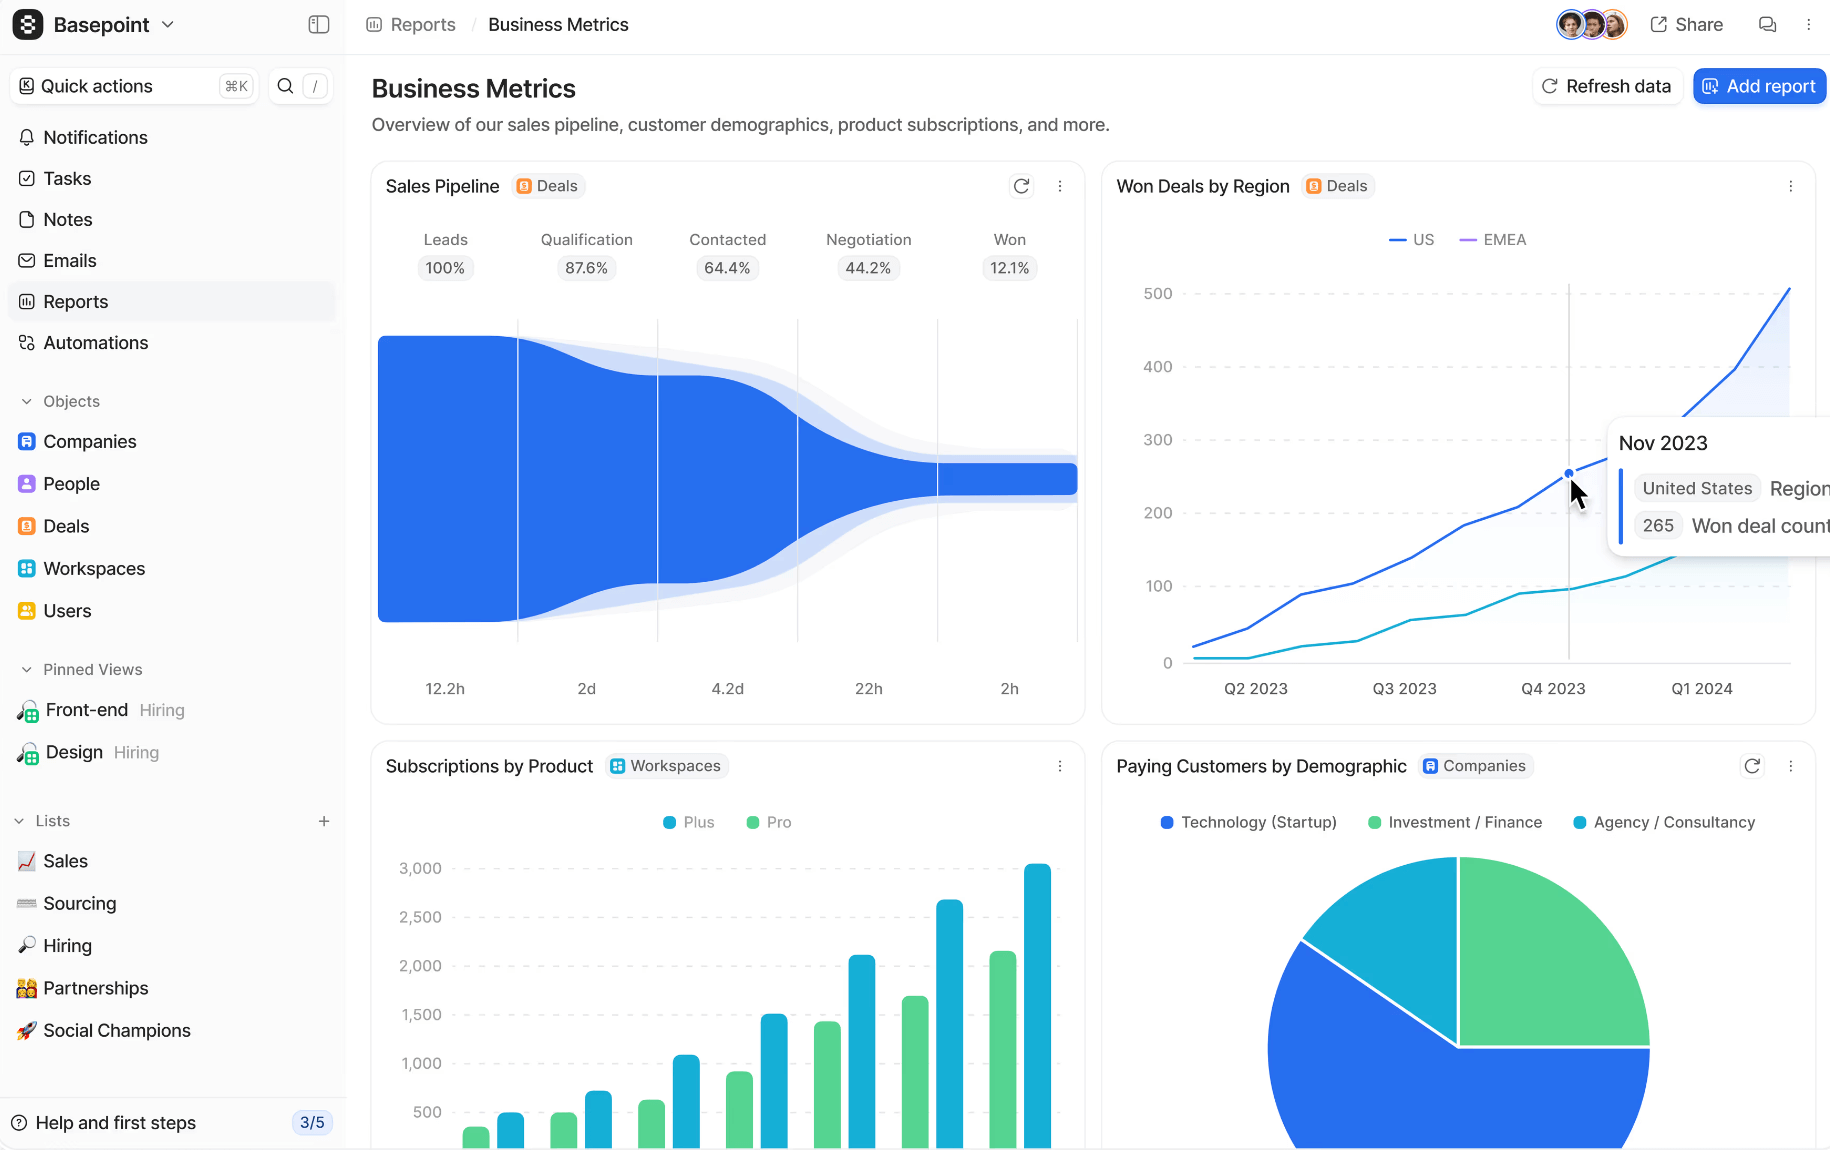Open the Workspaces object in sidebar
Image resolution: width=1830 pixels, height=1150 pixels.
click(172, 568)
